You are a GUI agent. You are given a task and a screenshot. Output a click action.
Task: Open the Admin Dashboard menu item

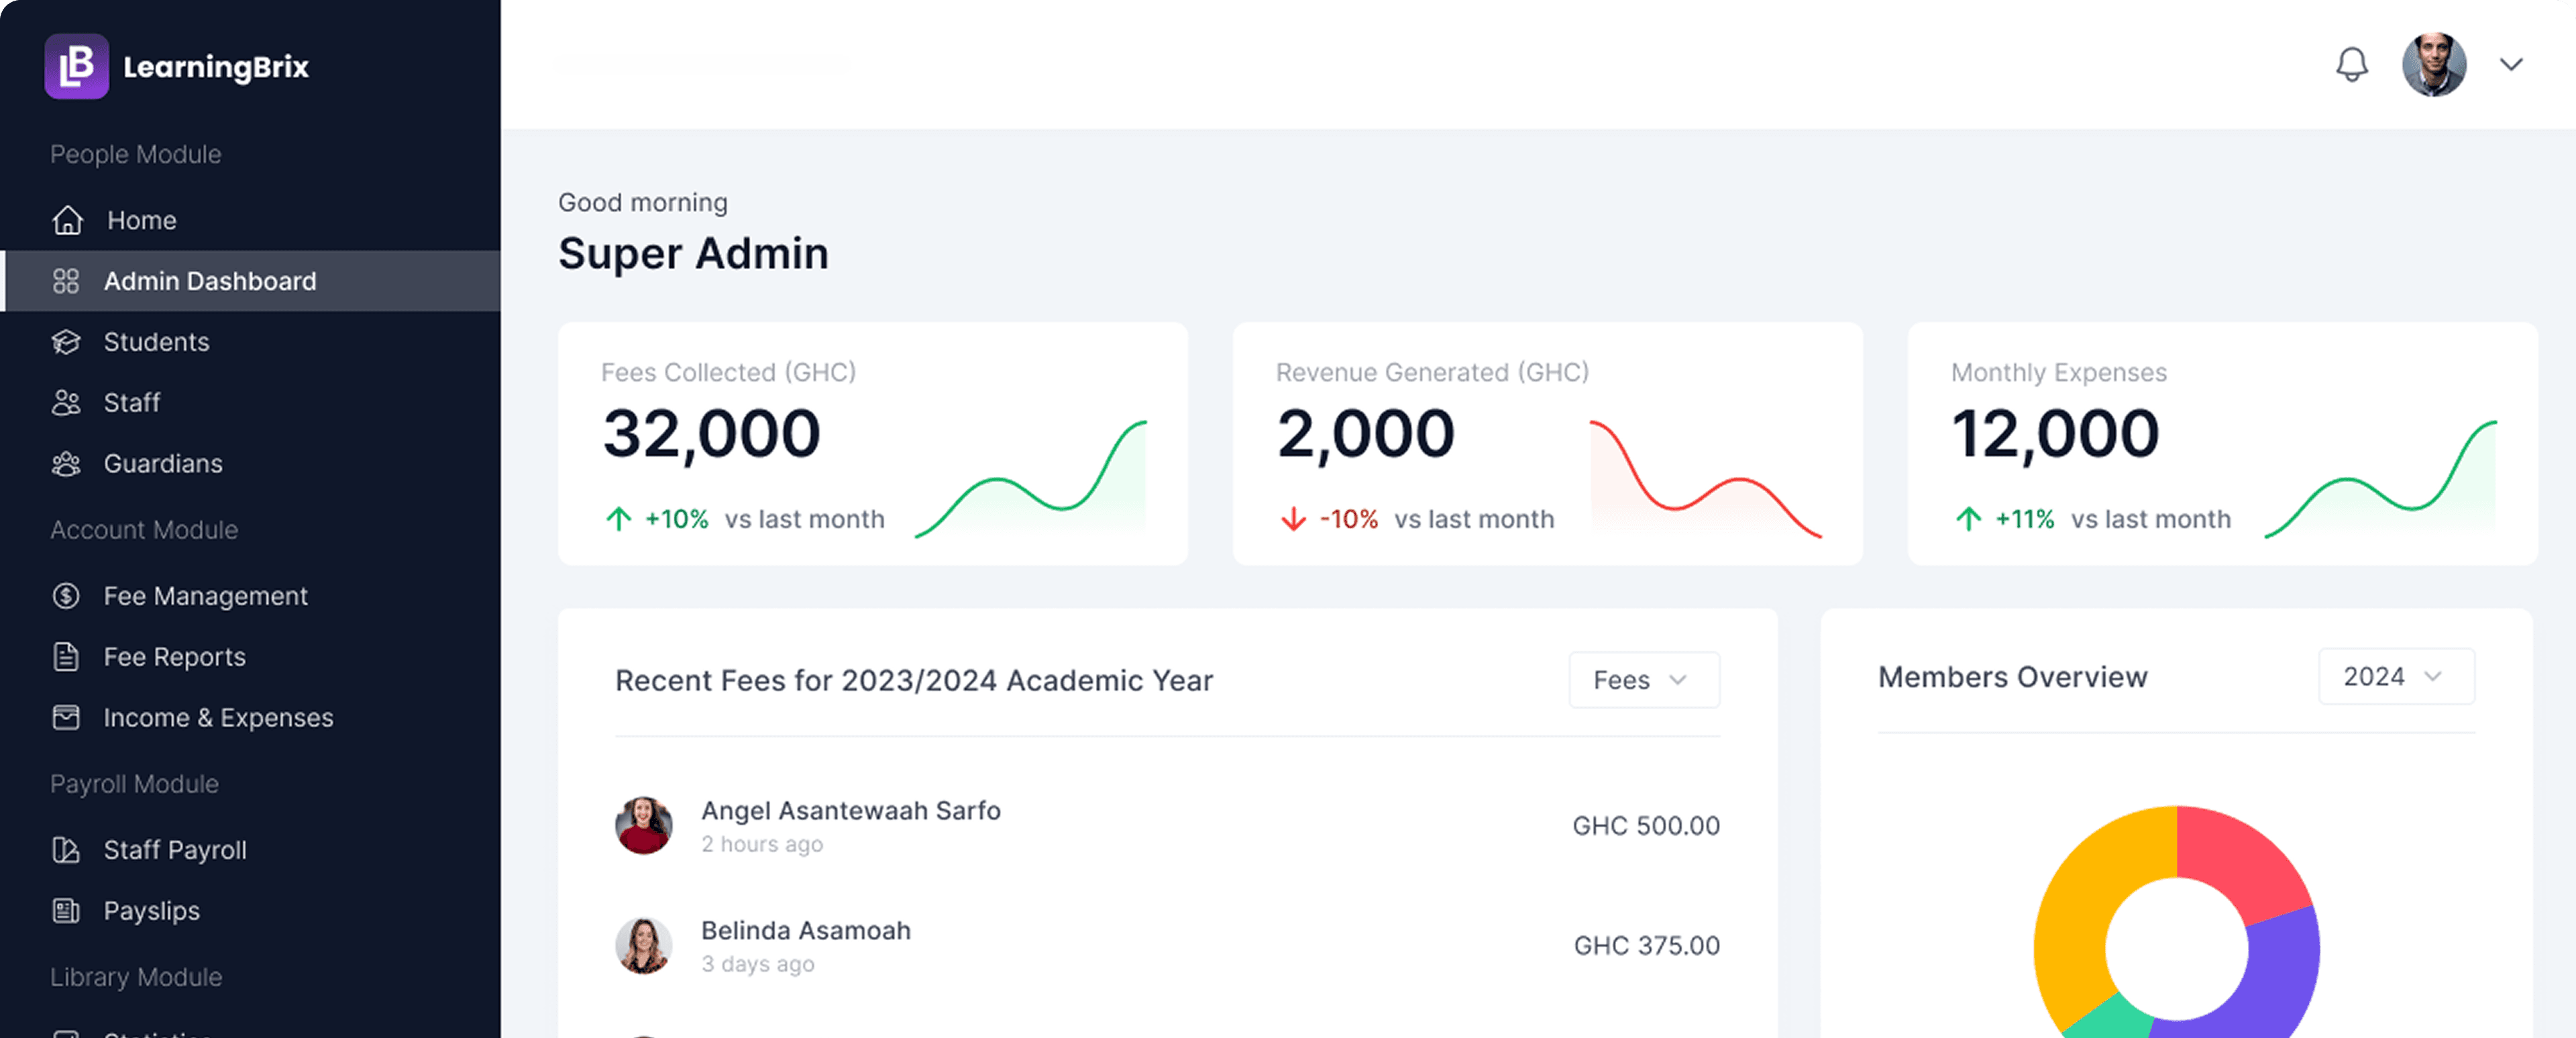point(210,281)
